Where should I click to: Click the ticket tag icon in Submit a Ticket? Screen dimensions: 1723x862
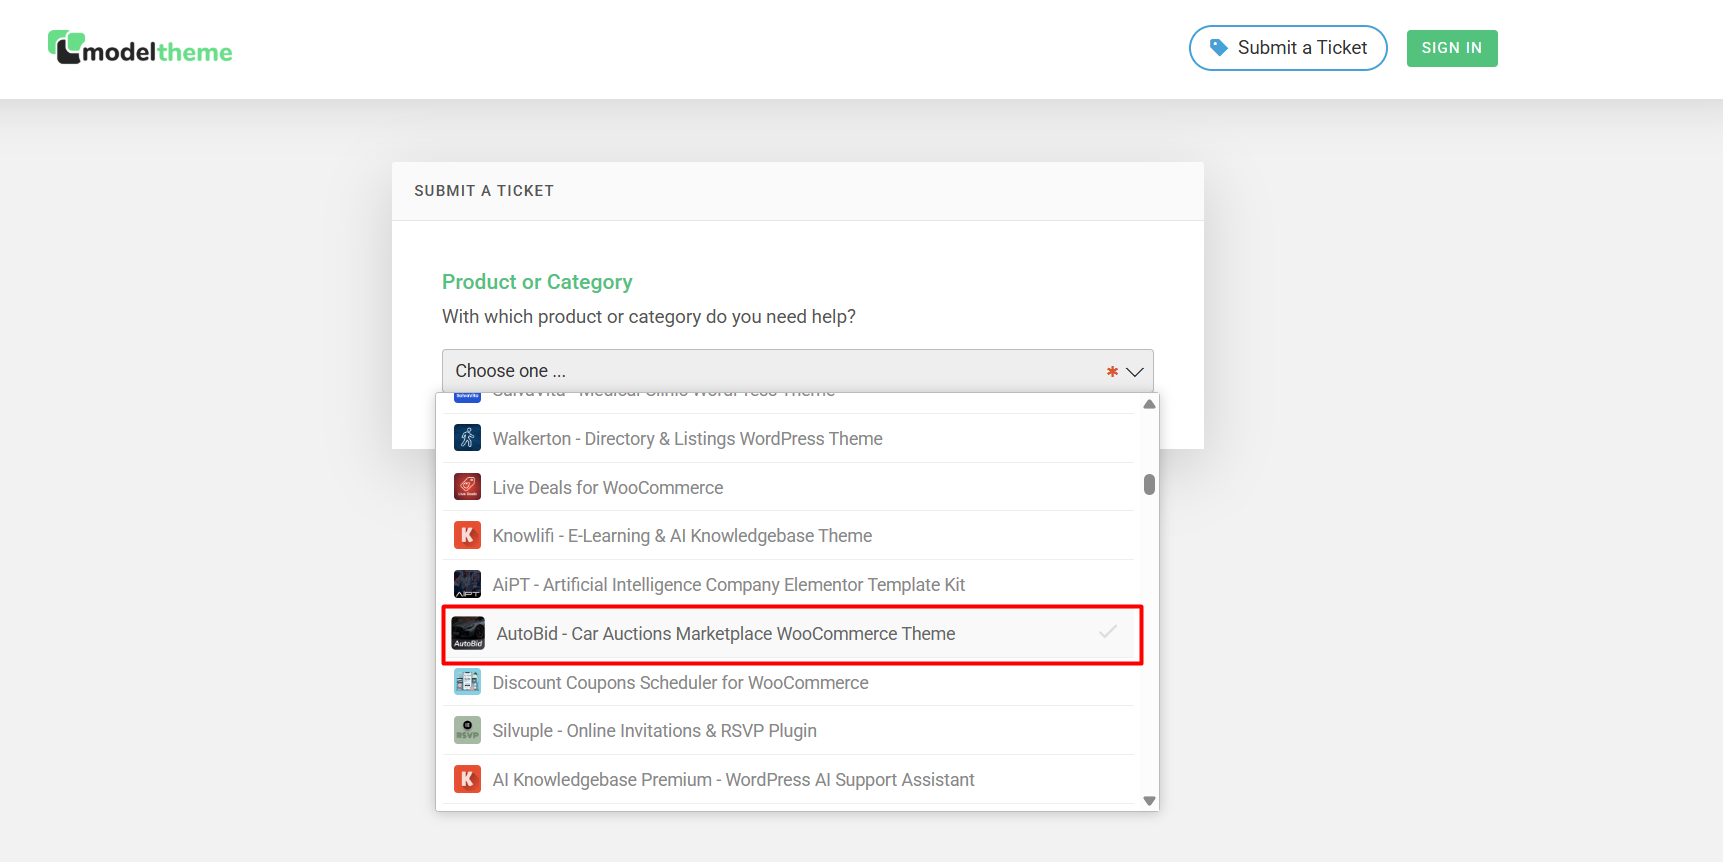click(1218, 48)
